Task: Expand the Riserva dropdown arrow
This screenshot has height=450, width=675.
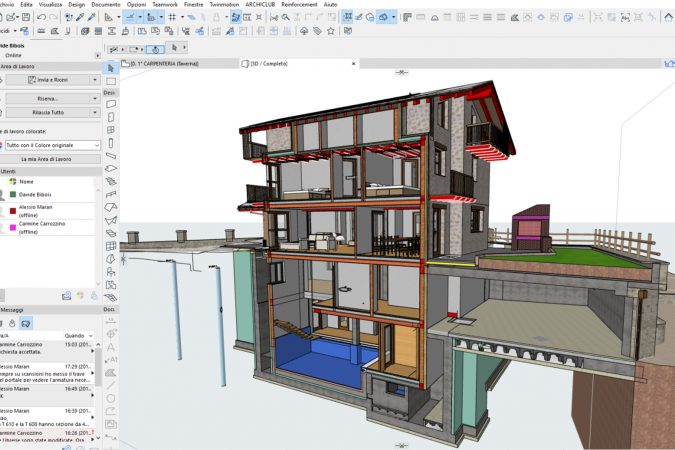Action: (x=97, y=98)
